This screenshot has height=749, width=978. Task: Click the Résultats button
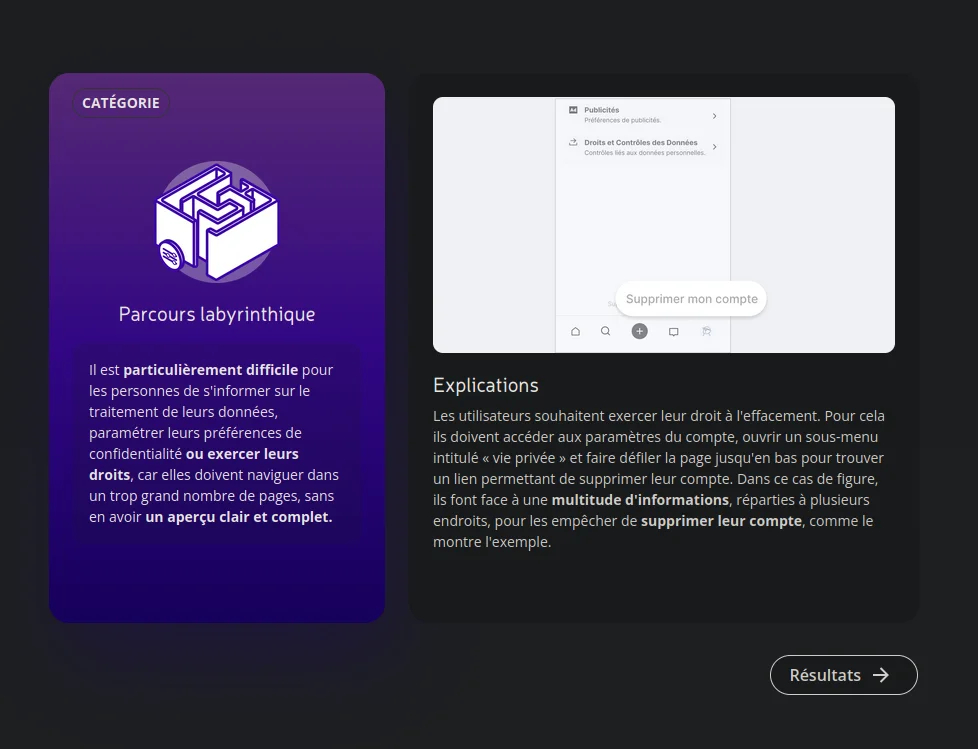coord(842,675)
